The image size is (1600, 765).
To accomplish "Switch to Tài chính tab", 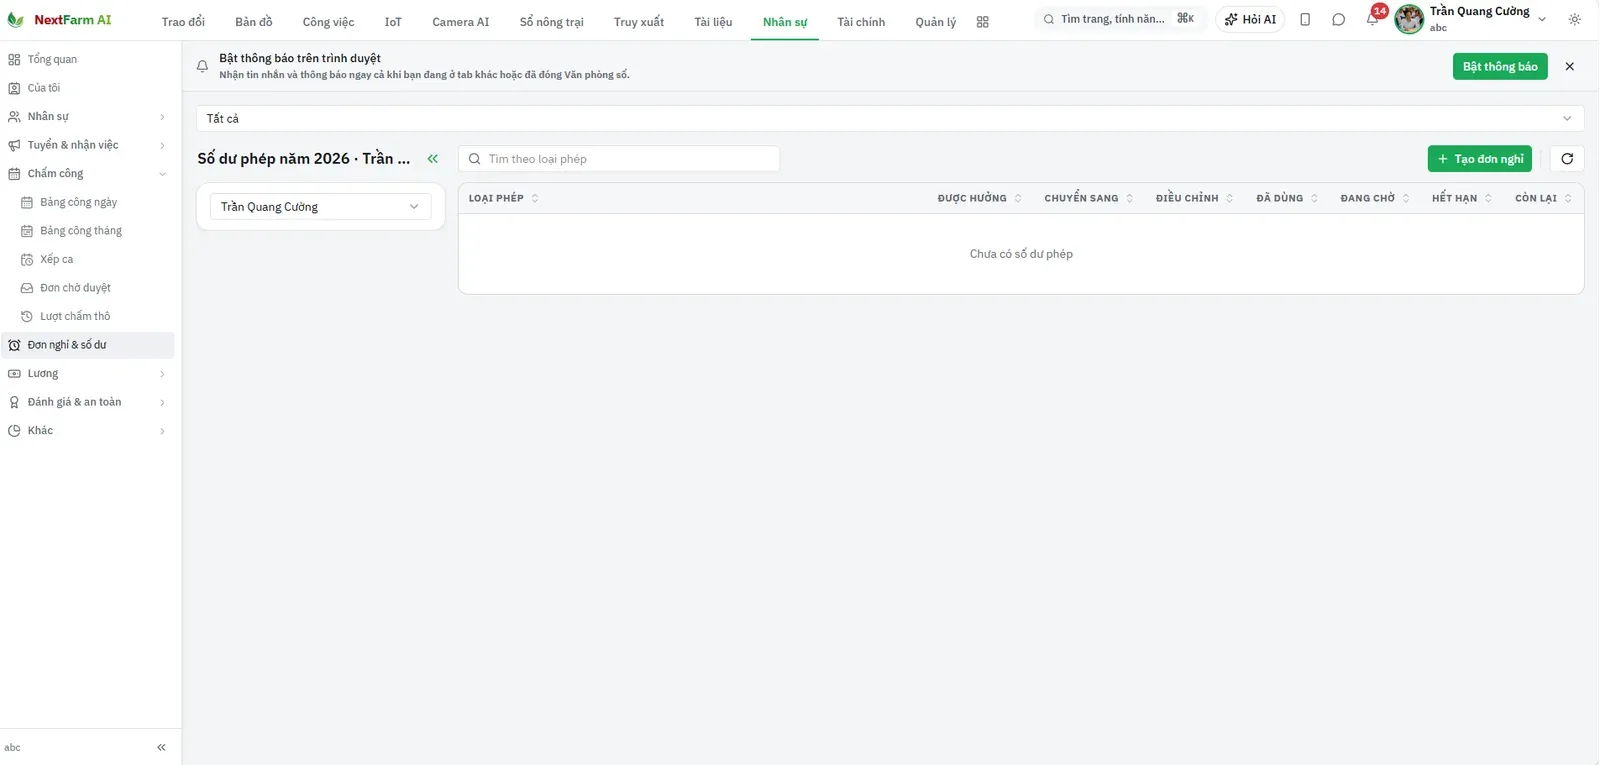I will tap(861, 22).
